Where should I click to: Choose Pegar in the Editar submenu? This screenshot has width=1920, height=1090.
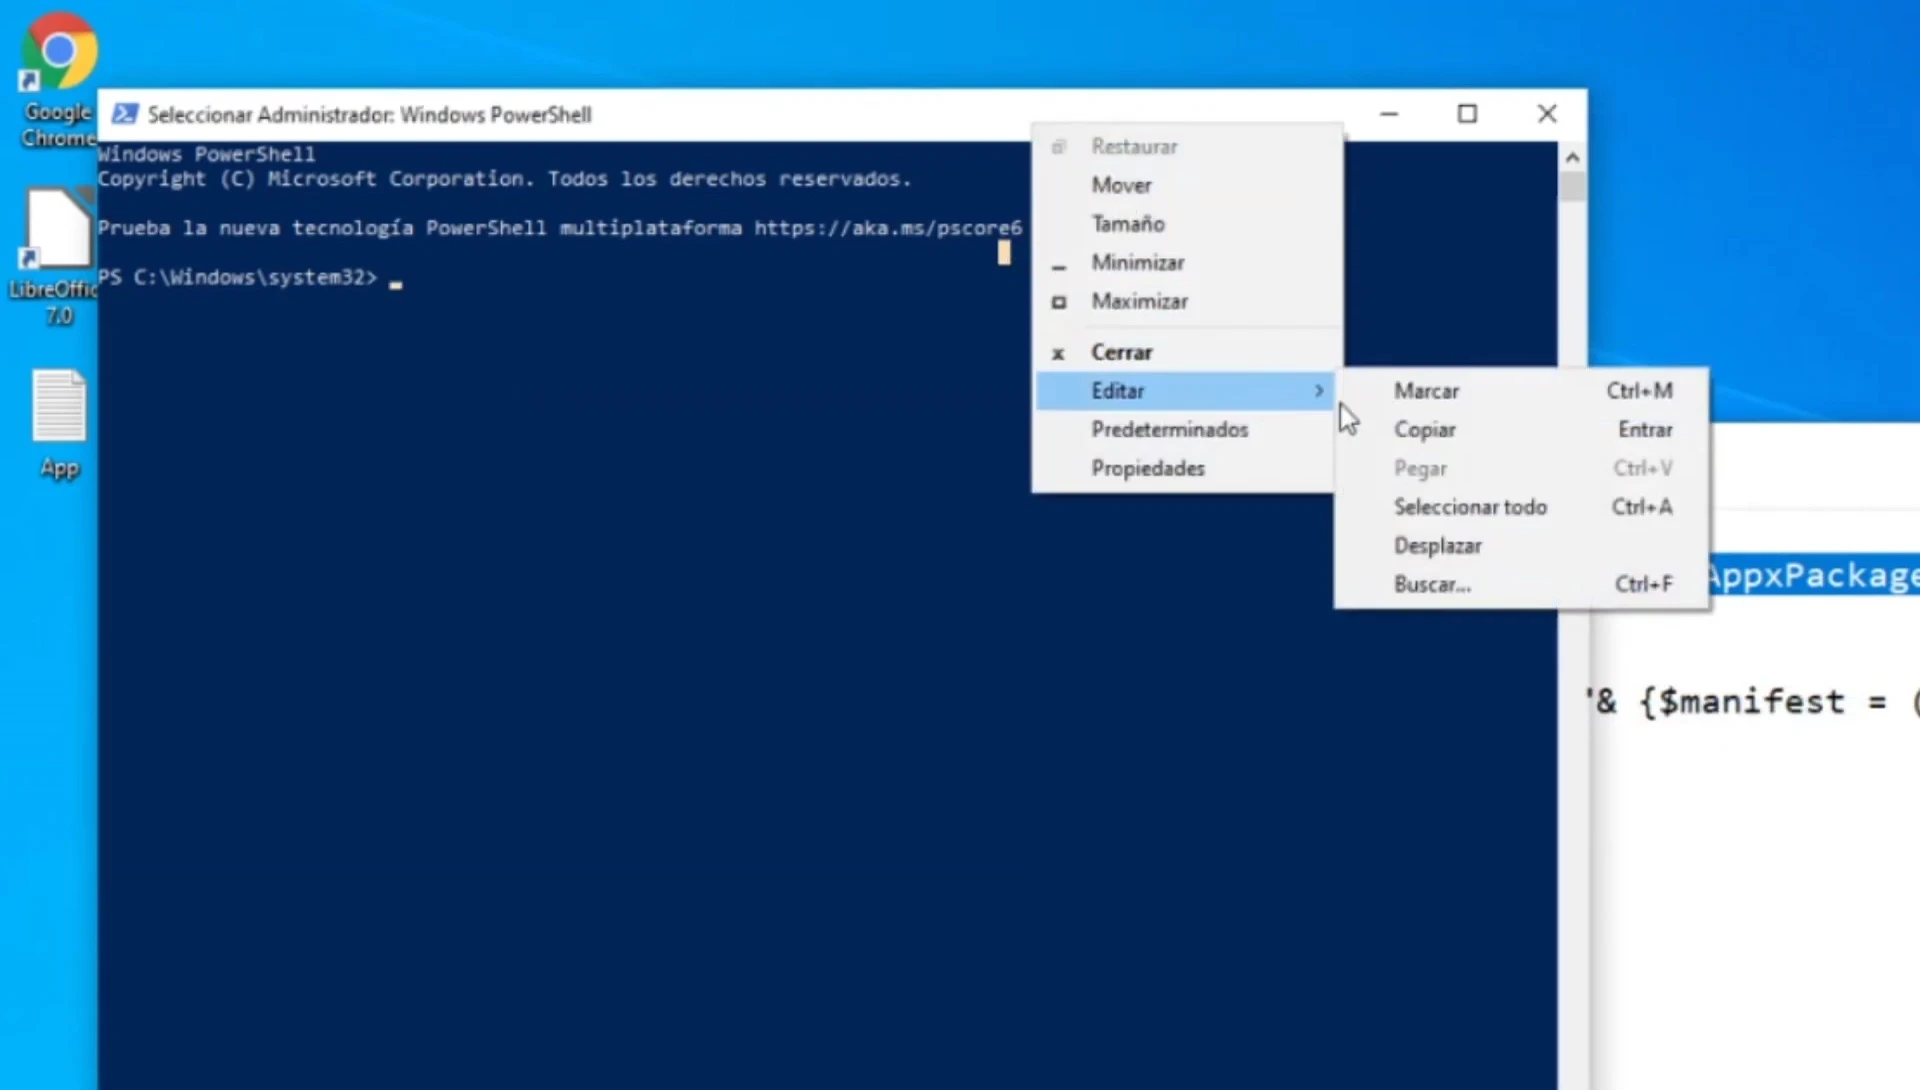click(1521, 469)
